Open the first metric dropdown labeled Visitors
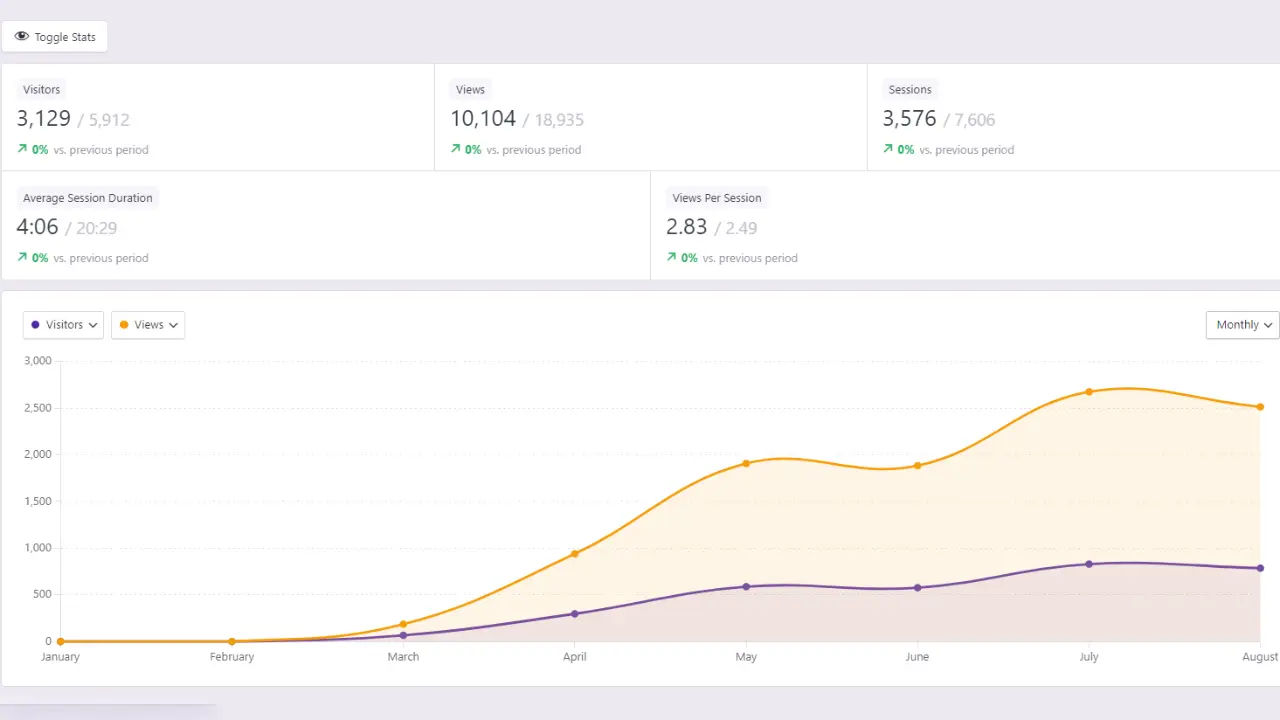Viewport: 1280px width, 720px height. pos(63,324)
